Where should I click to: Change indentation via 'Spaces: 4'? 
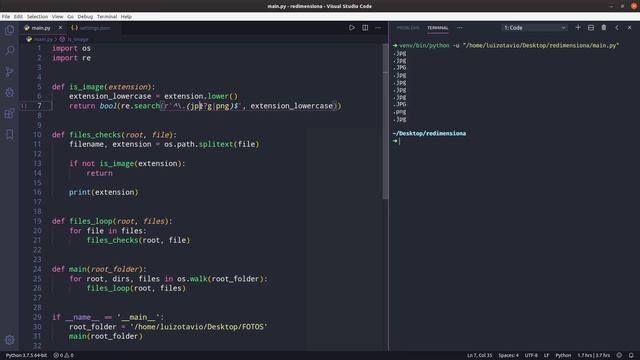(x=508, y=355)
